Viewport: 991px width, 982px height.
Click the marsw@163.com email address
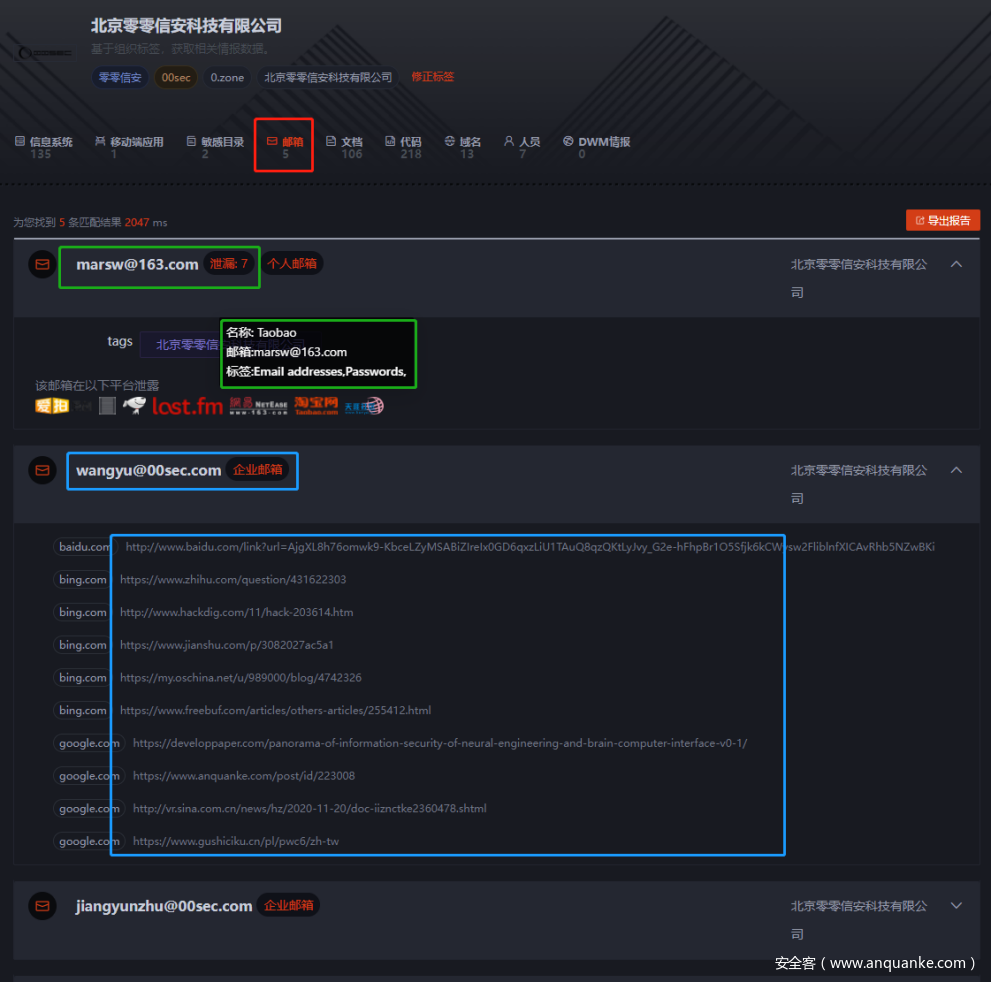[137, 265]
